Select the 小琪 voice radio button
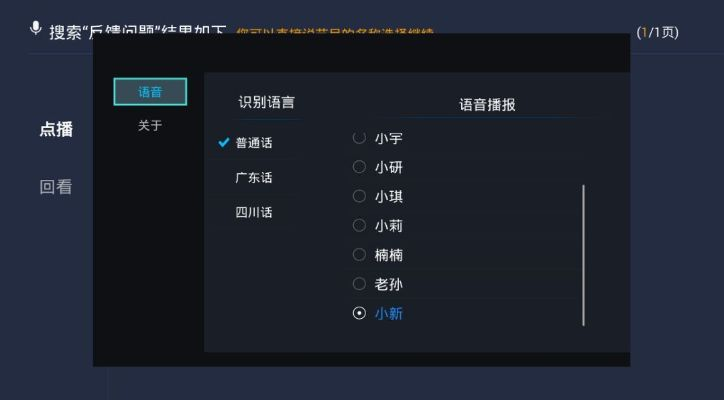The width and height of the screenshot is (724, 400). (360, 196)
